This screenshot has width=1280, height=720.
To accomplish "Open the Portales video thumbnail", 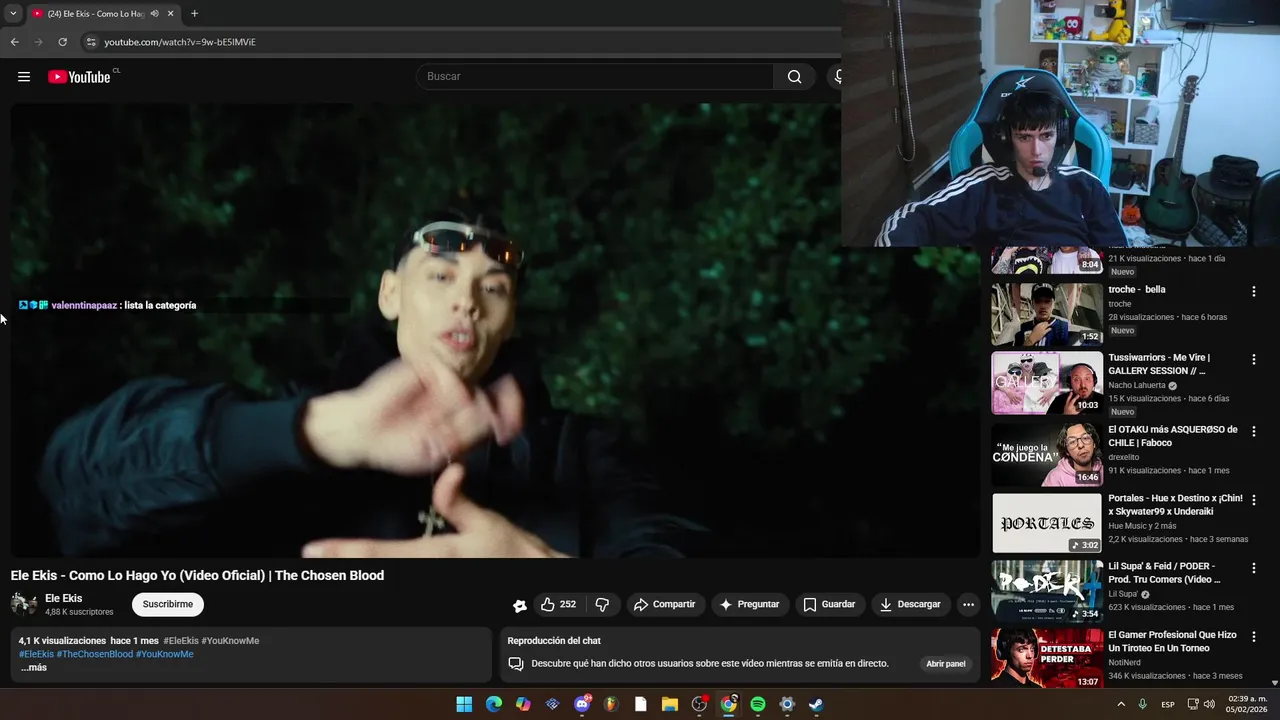I will pos(1047,522).
